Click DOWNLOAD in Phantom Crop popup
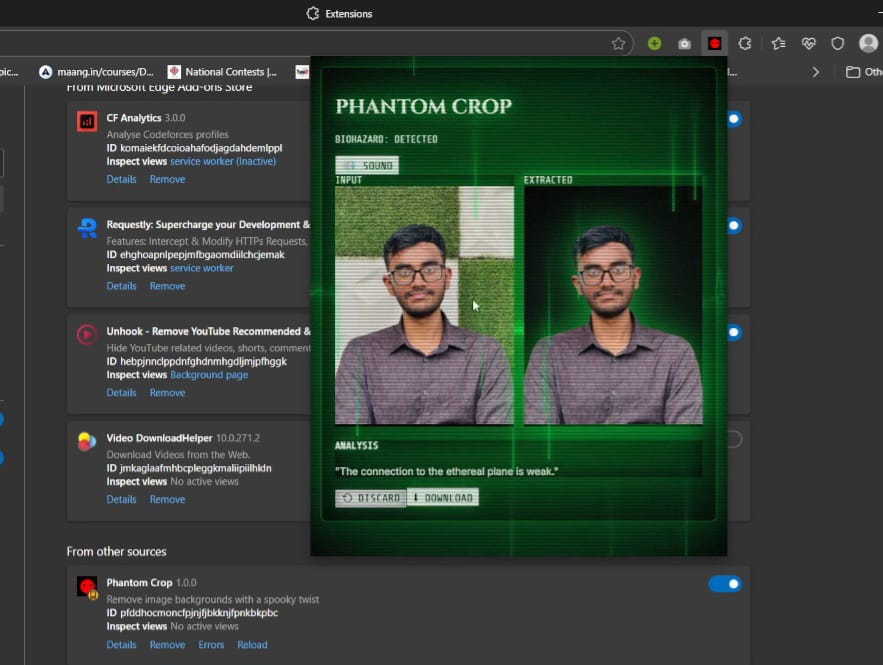The width and height of the screenshot is (883, 665). [x=443, y=498]
